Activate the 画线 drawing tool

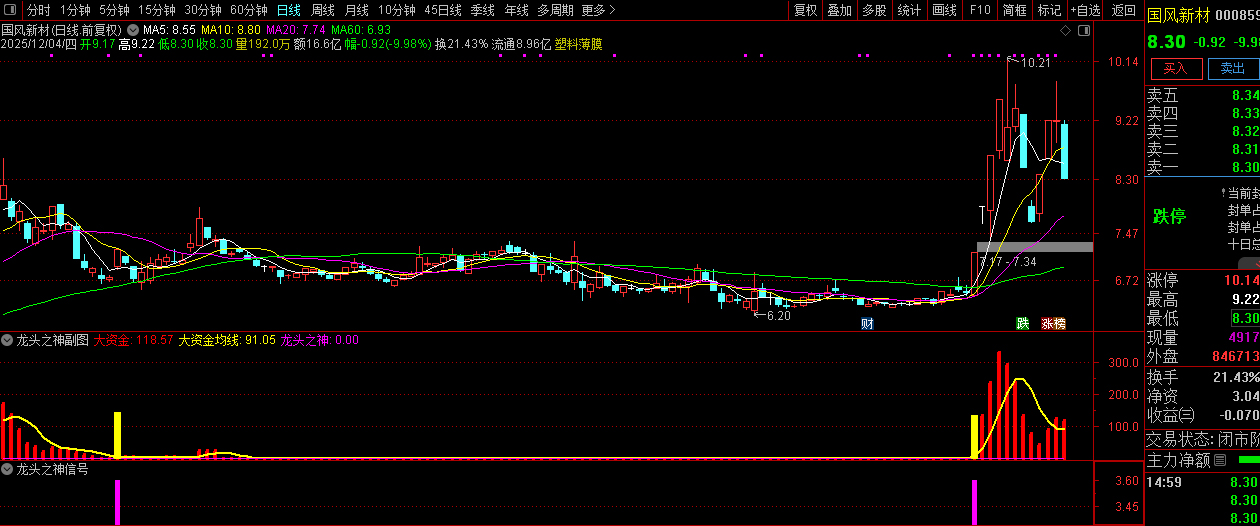(x=944, y=10)
